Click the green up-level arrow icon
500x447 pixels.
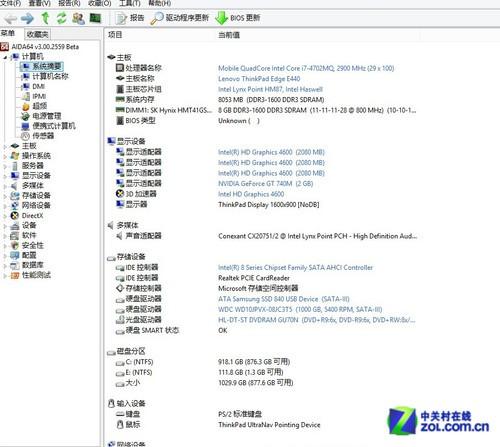pos(45,18)
